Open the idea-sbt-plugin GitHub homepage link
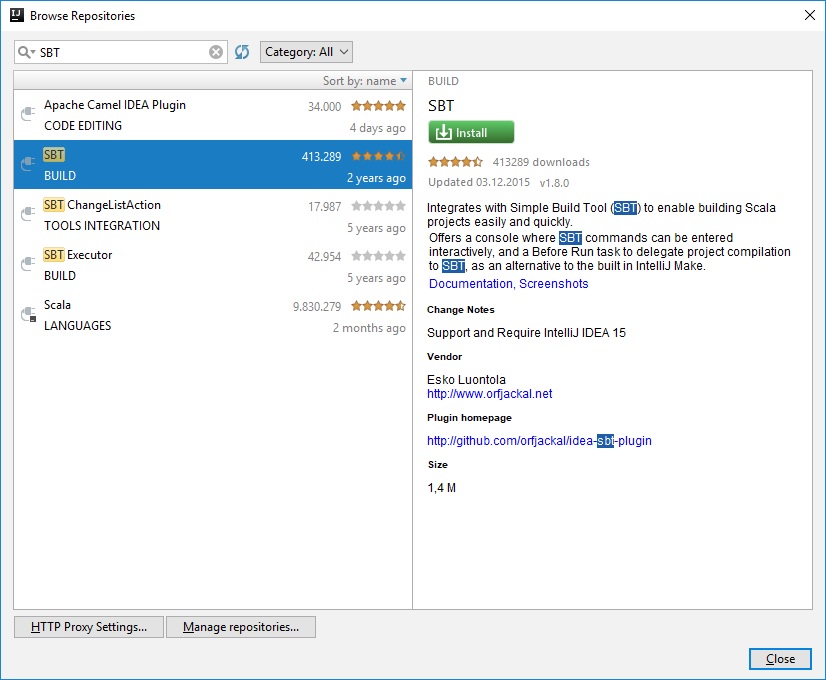 click(x=539, y=441)
